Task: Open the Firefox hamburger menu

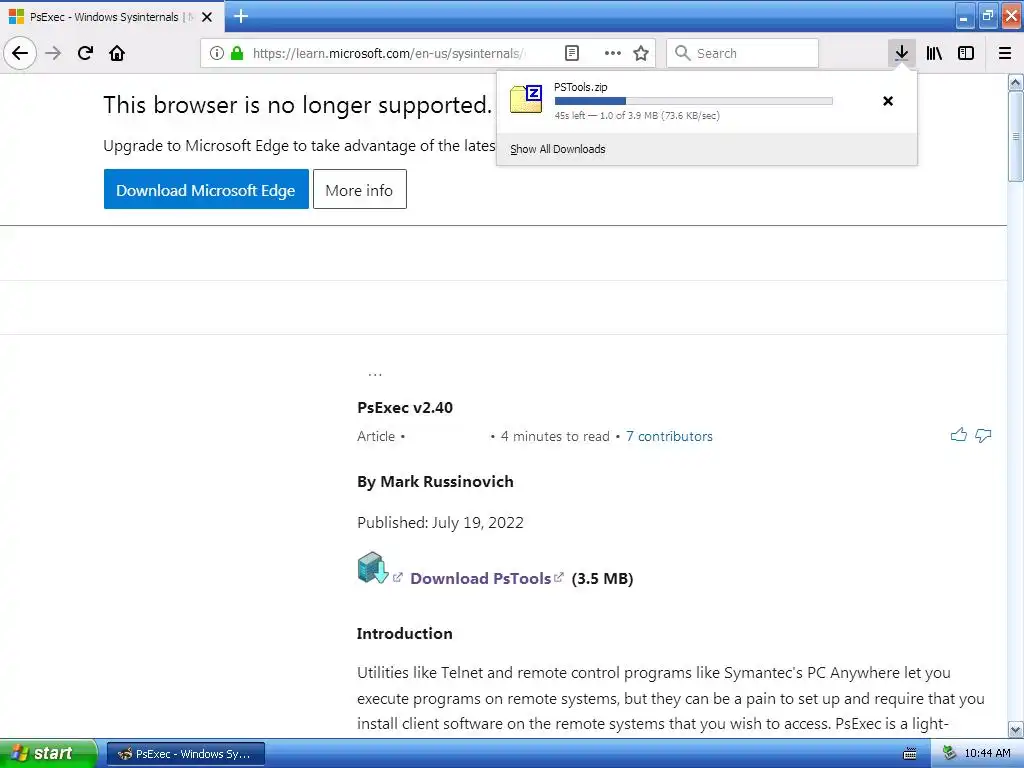Action: click(1005, 53)
